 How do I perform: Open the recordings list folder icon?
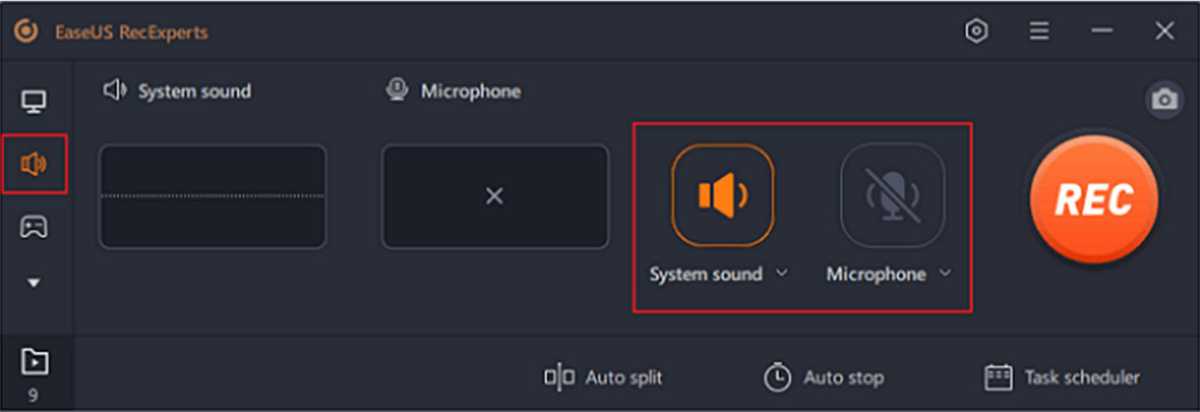(34, 361)
